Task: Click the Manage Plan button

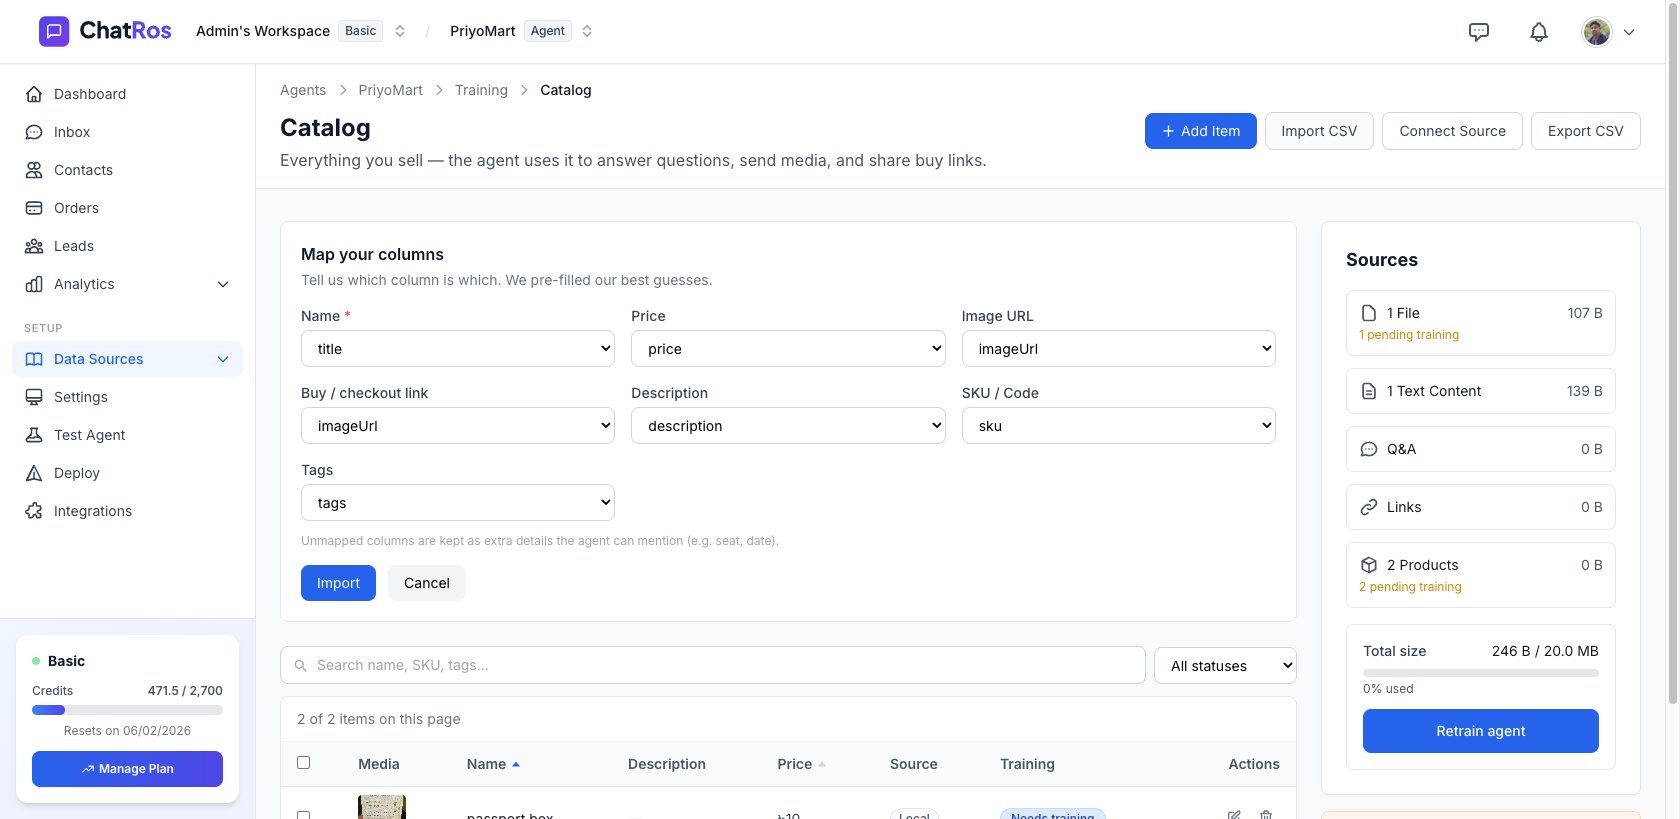Action: click(x=127, y=769)
